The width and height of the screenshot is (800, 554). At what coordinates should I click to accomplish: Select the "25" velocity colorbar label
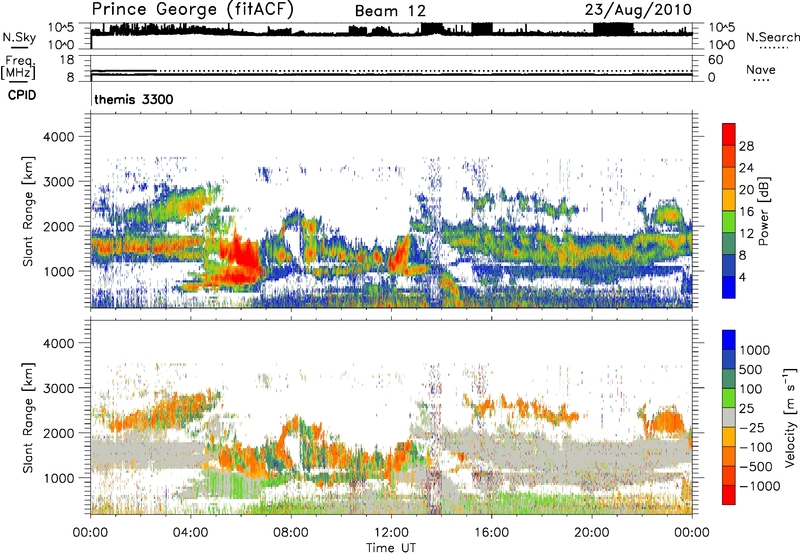pos(746,408)
